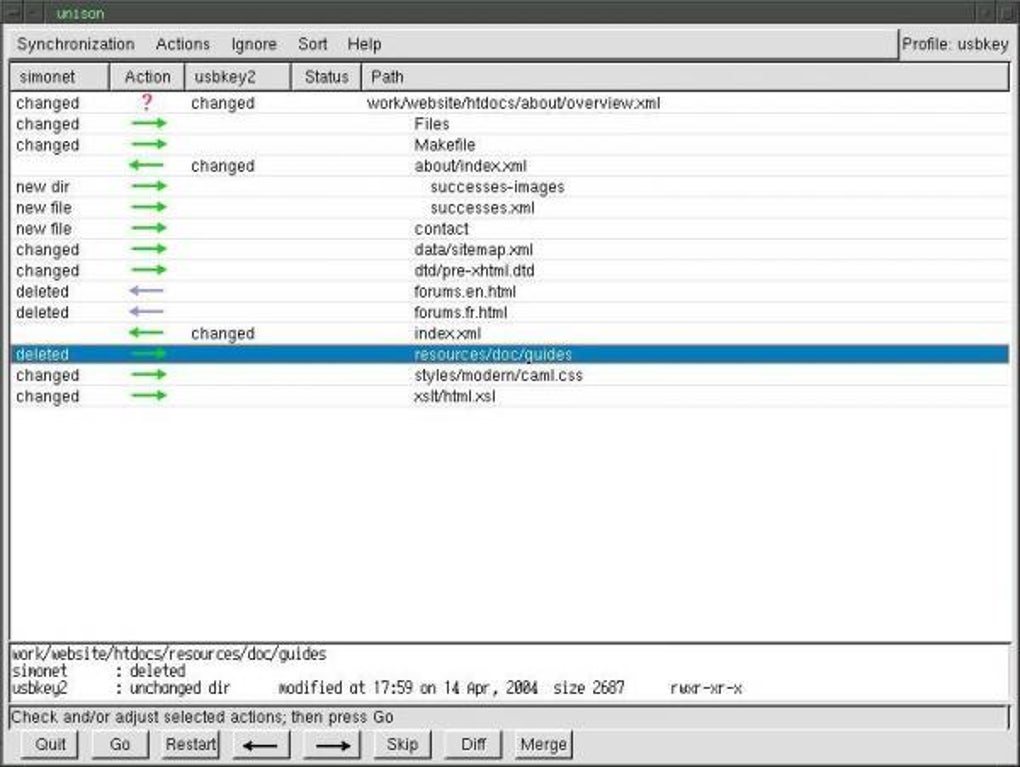Screen dimensions: 1020x767
Task: Click usbkey2 'changed' on index.xml row
Action: click(222, 333)
